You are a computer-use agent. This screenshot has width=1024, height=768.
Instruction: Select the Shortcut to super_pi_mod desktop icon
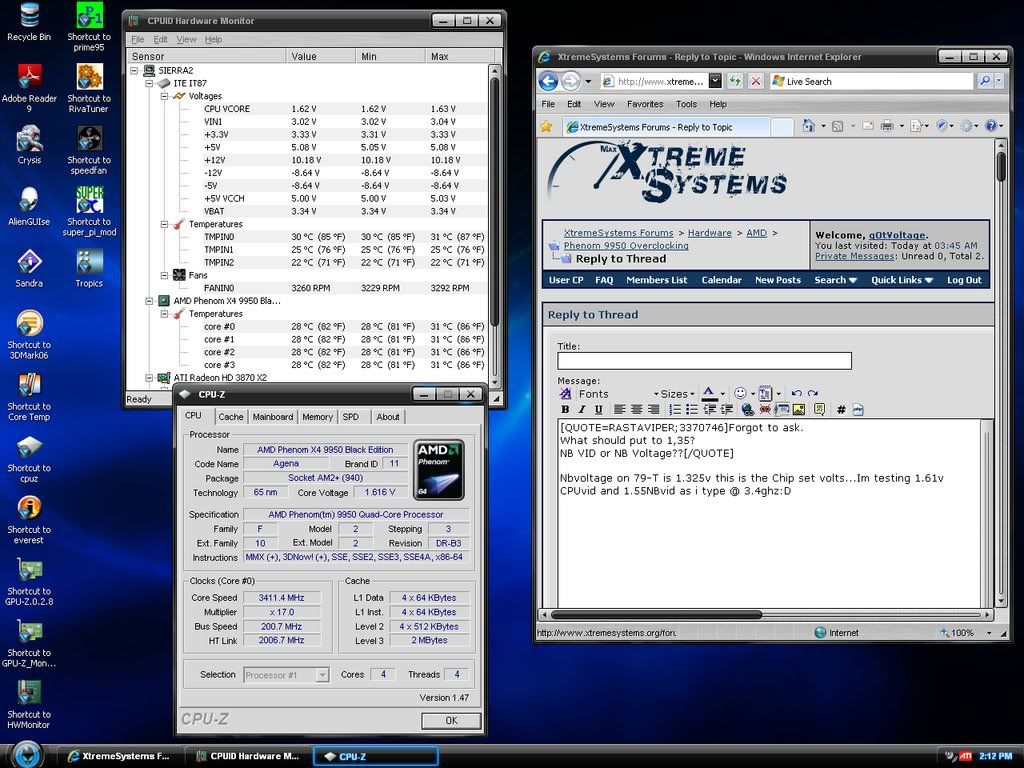pos(89,211)
